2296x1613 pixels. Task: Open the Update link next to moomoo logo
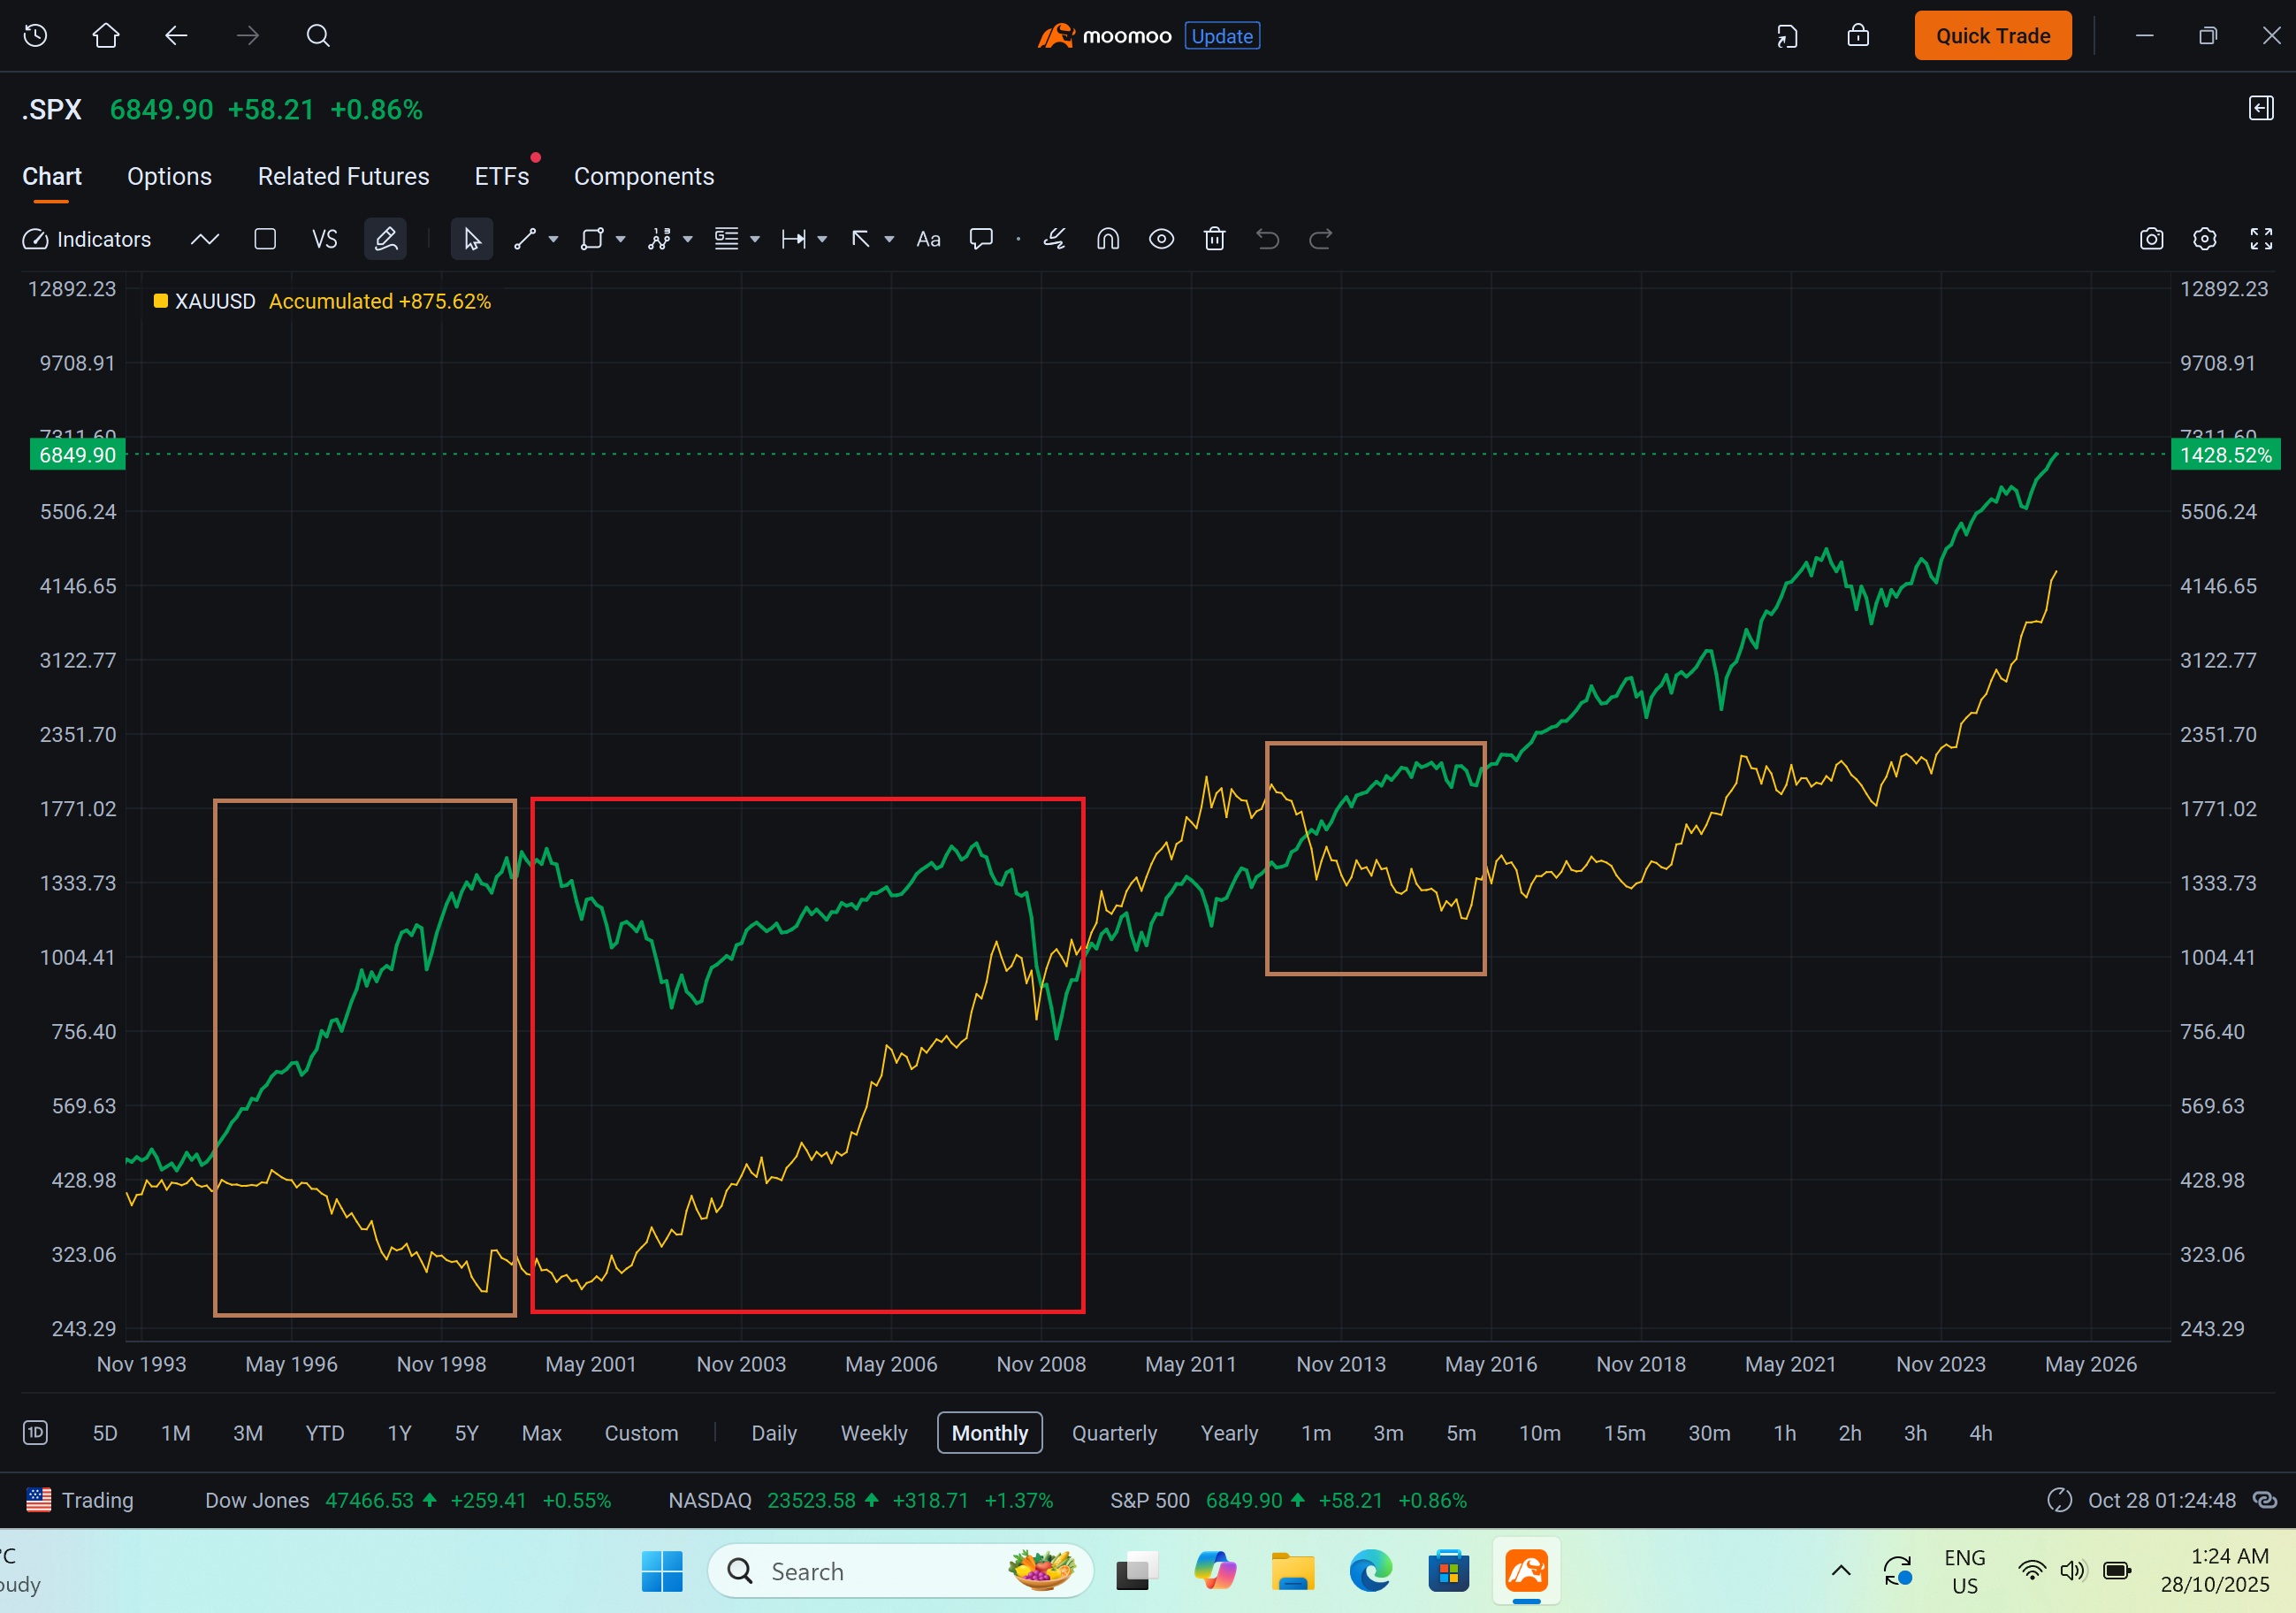(1221, 36)
